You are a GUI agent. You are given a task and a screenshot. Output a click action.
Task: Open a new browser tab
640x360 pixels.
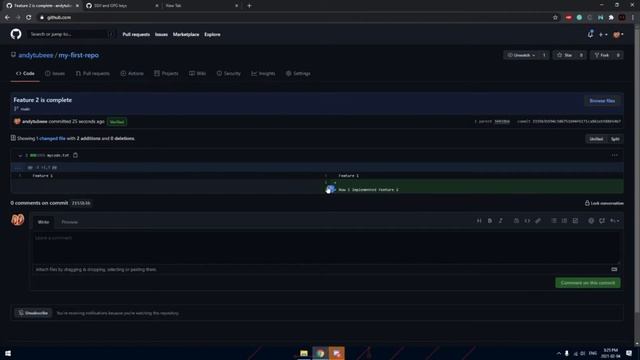click(x=249, y=6)
